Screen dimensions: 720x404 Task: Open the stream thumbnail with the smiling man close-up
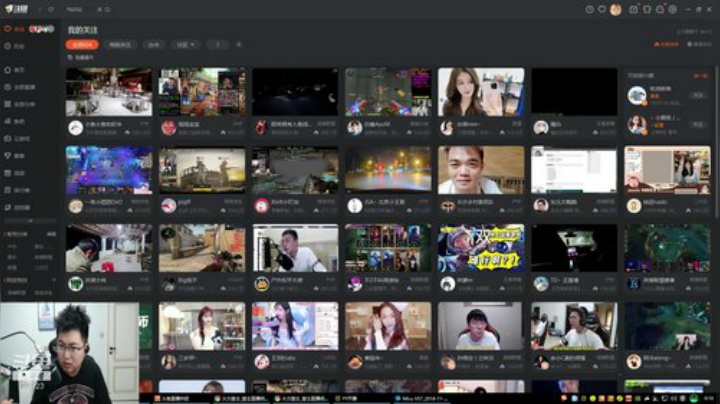click(481, 170)
